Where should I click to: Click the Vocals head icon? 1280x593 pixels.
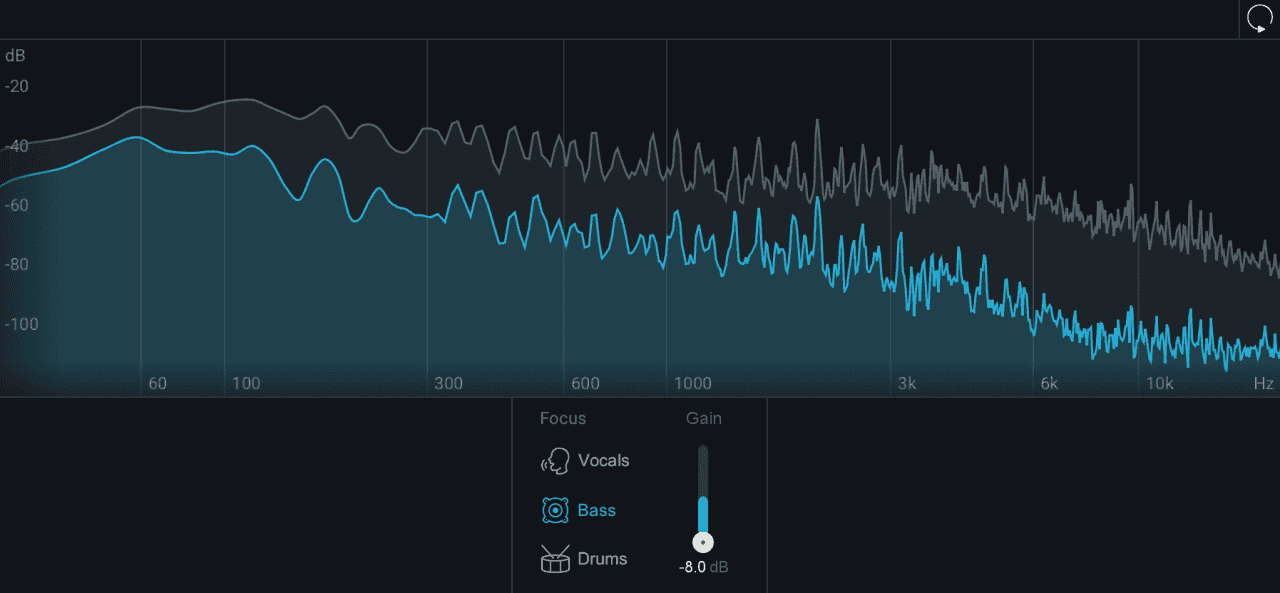pyautogui.click(x=555, y=461)
